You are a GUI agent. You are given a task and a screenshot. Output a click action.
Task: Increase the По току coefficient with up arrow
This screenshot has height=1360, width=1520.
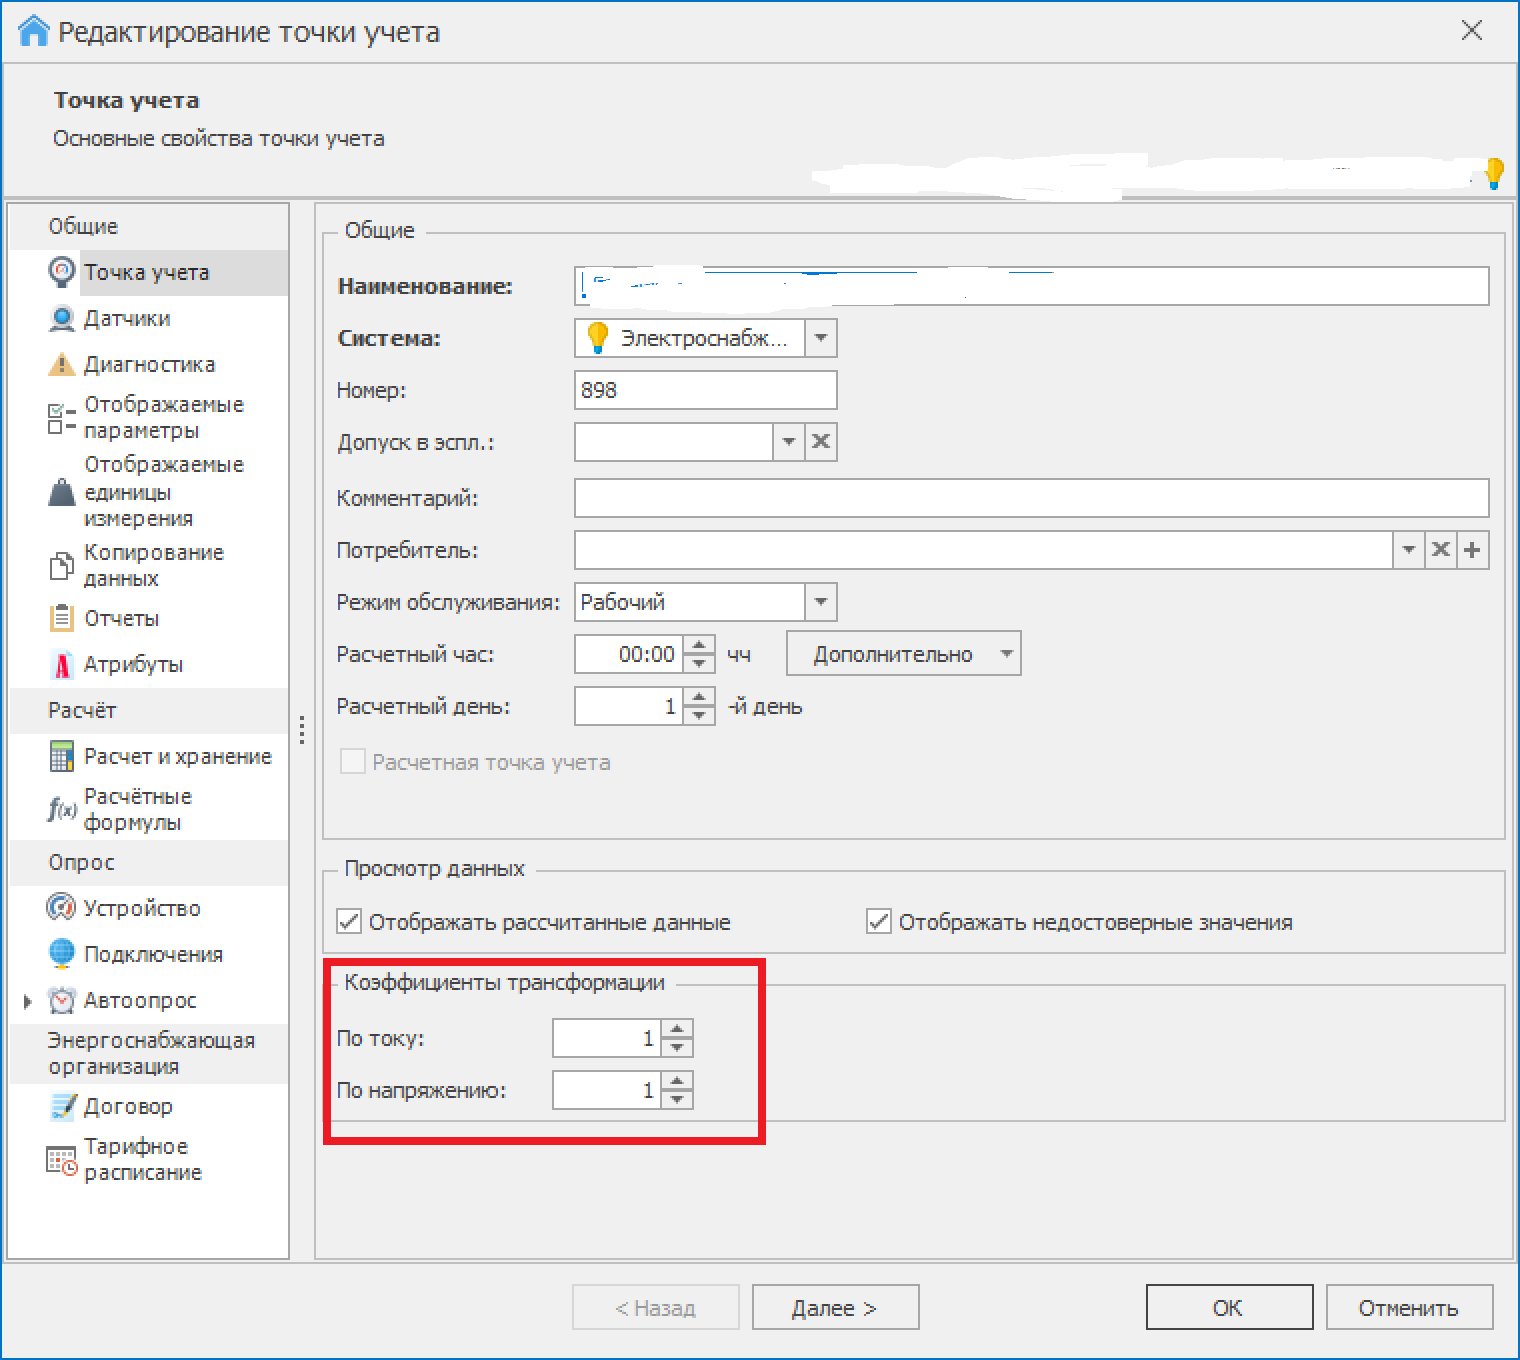(x=678, y=1029)
